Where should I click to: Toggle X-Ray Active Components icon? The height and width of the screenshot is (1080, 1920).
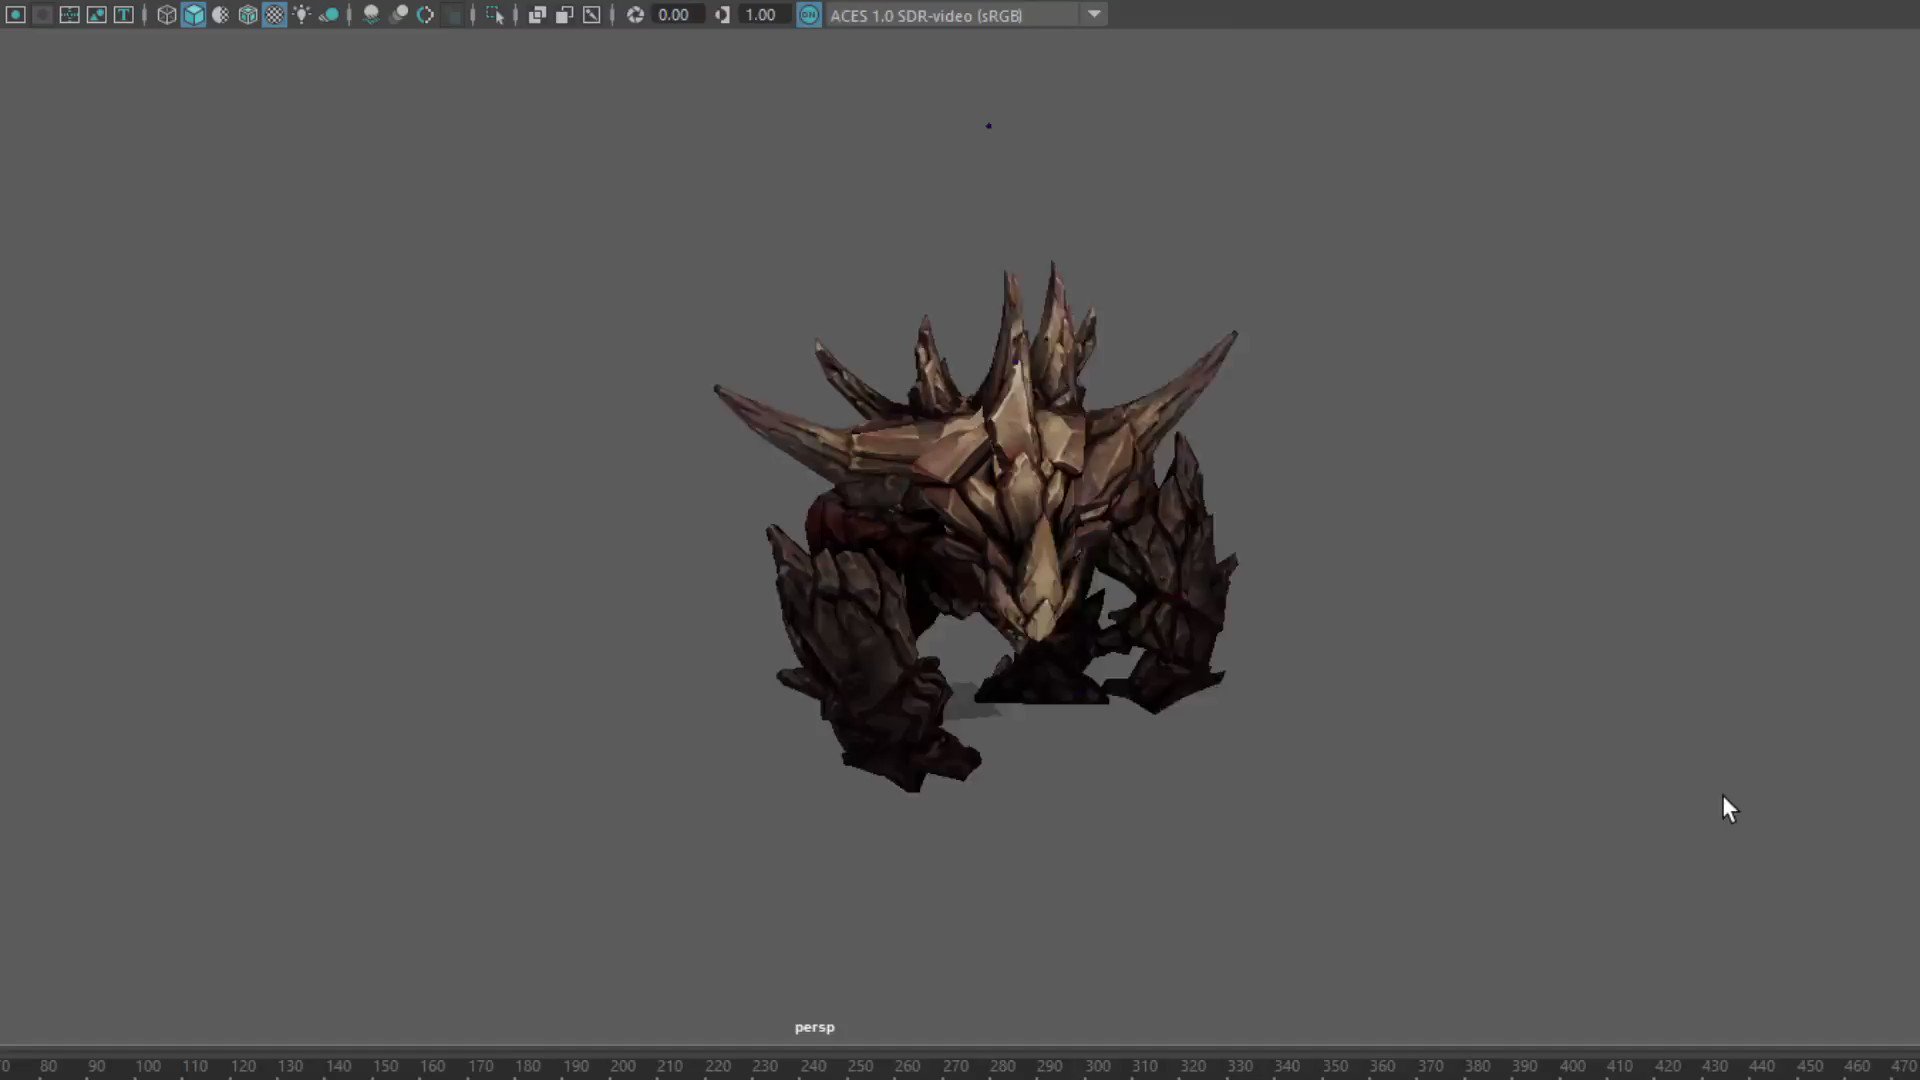pos(564,15)
